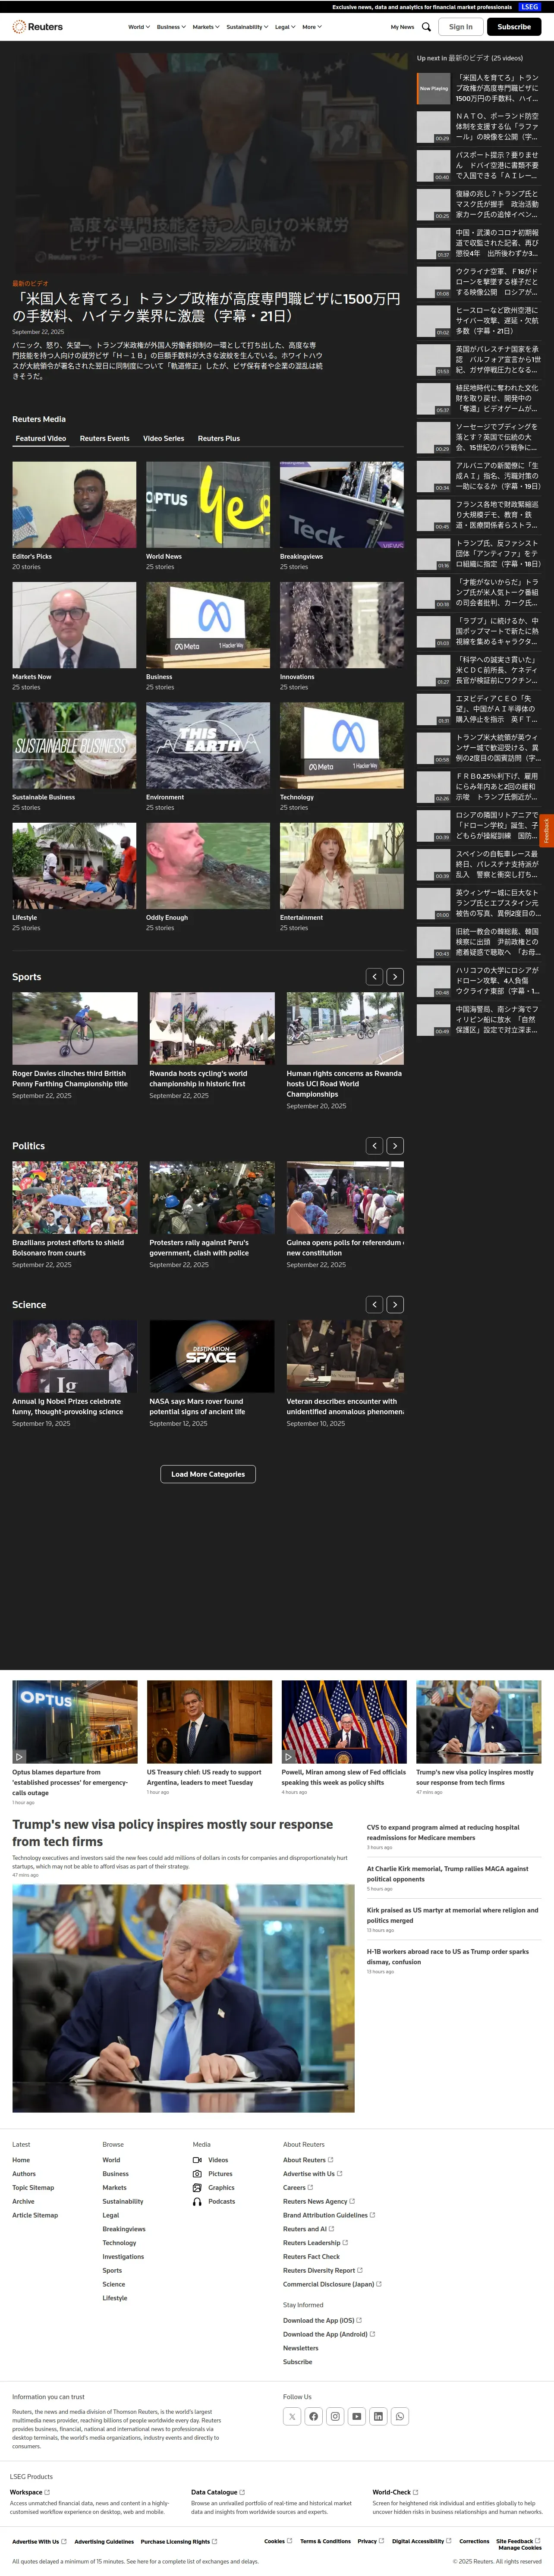This screenshot has width=554, height=2576.
Task: Click external-link icon beside Reuters News Agency
Action: pyautogui.click(x=352, y=2201)
